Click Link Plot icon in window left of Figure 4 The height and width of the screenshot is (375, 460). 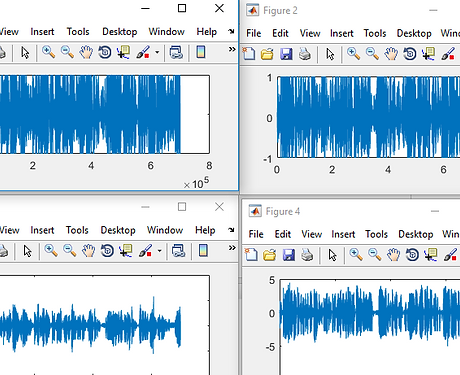coord(178,251)
